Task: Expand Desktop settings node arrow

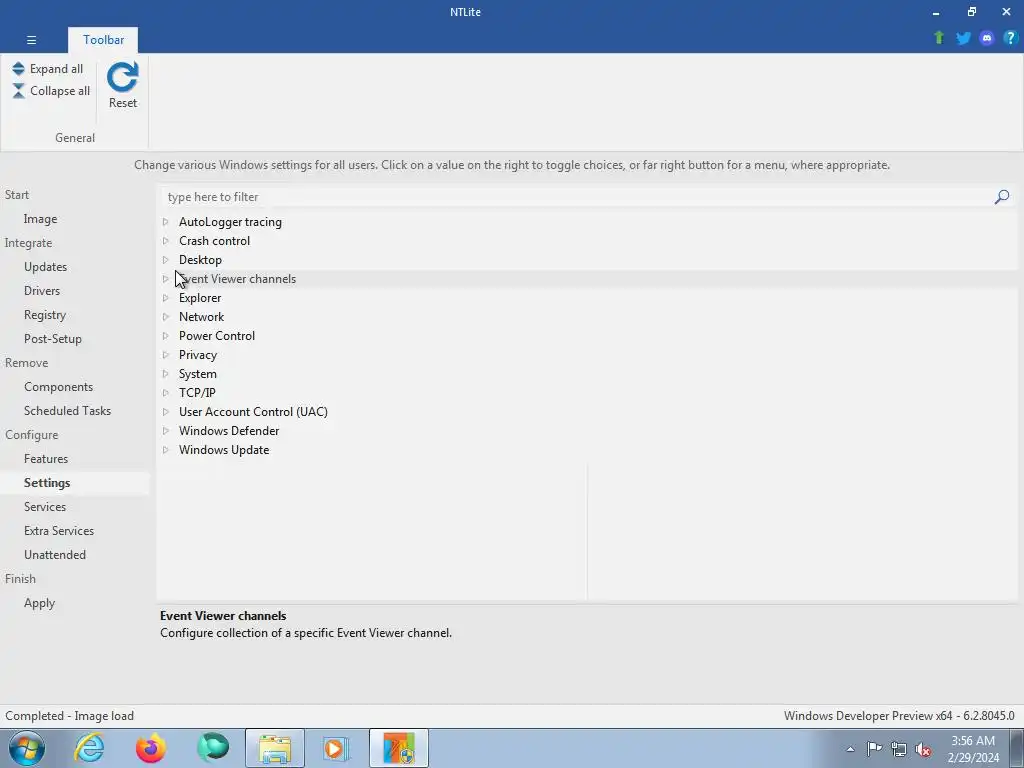Action: [166, 260]
